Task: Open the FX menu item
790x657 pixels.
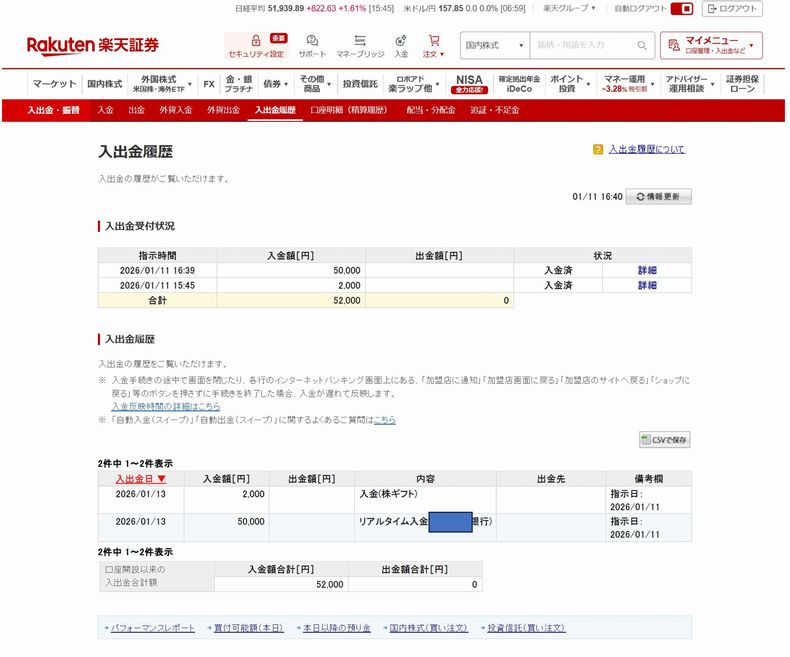Action: pos(209,84)
